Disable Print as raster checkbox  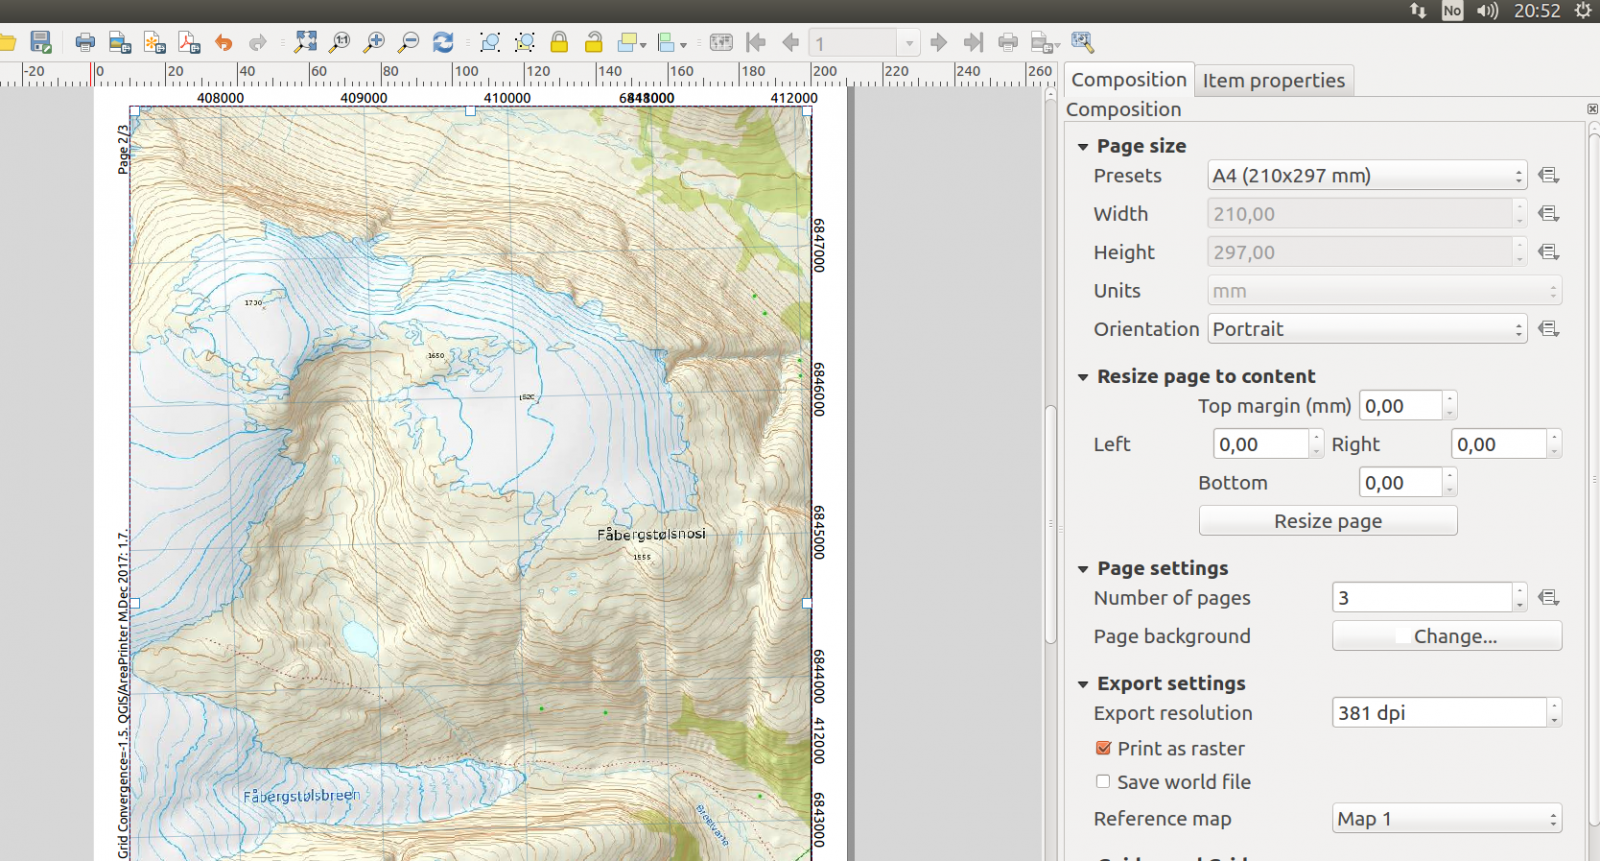(1103, 748)
